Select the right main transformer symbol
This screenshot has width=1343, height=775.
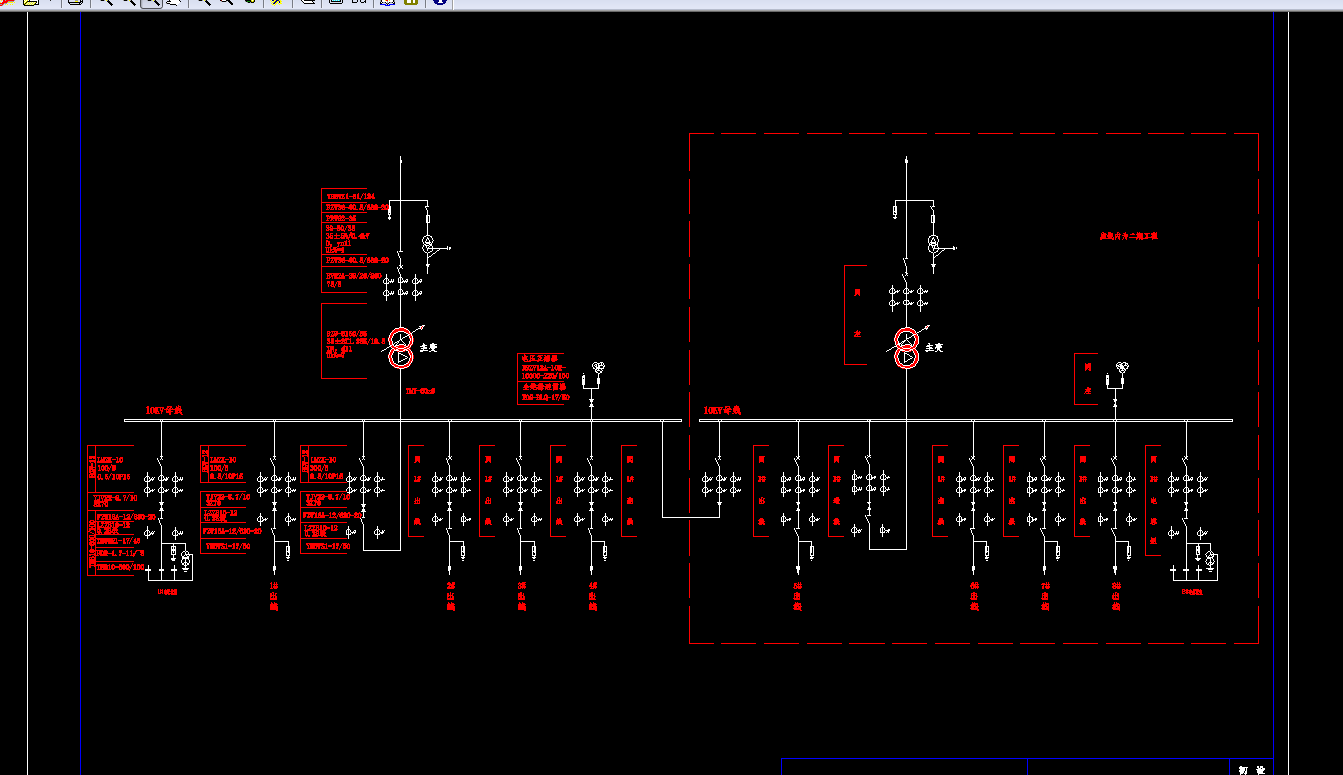click(907, 348)
